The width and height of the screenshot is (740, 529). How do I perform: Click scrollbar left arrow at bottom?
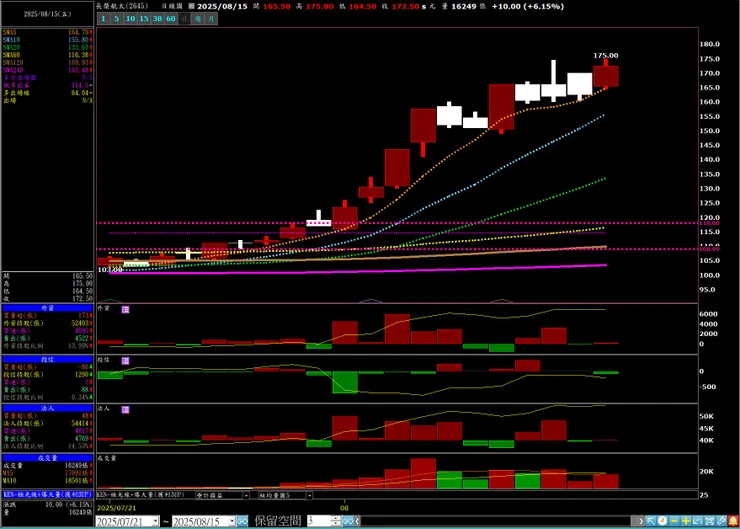pos(358,521)
